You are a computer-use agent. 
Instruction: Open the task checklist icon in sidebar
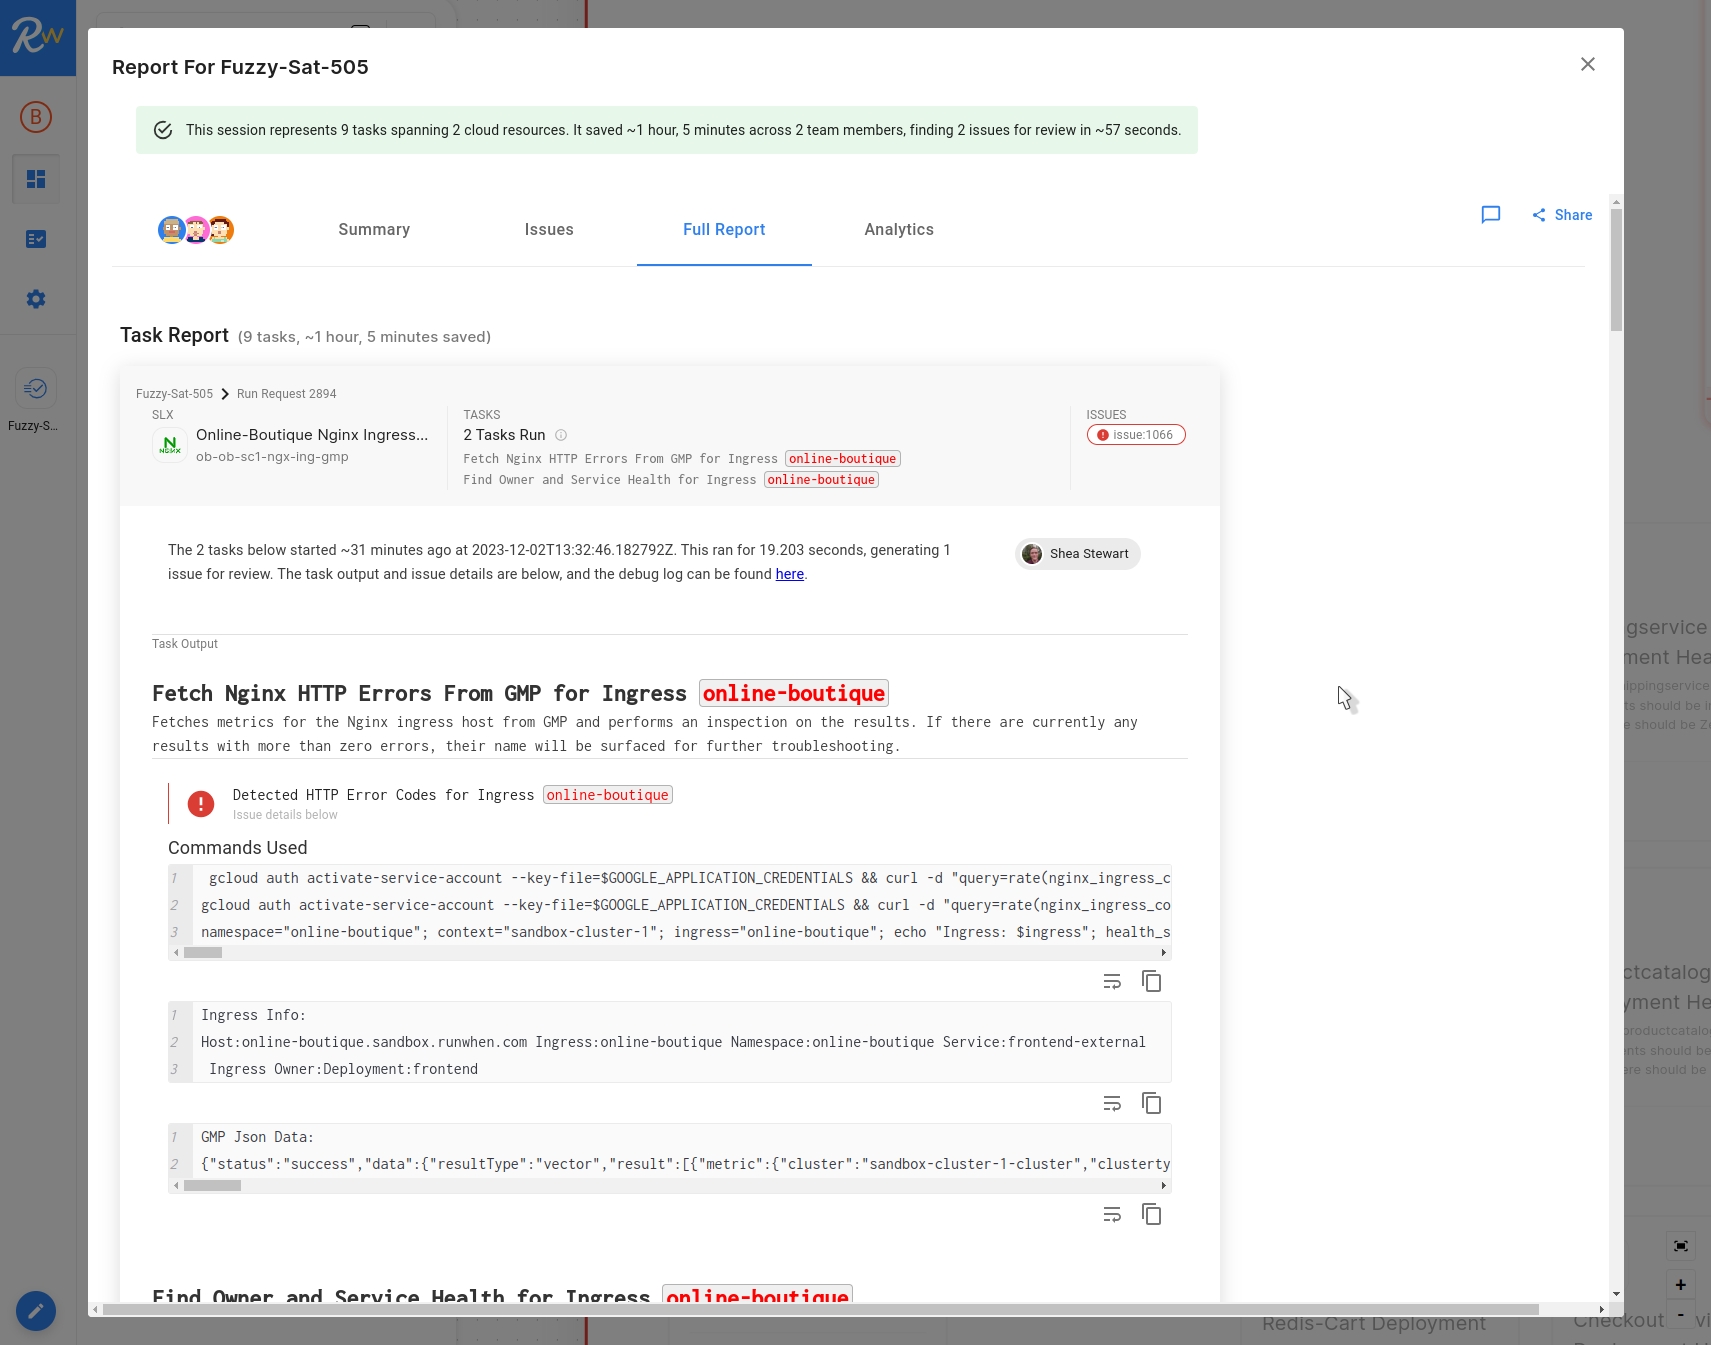[36, 239]
